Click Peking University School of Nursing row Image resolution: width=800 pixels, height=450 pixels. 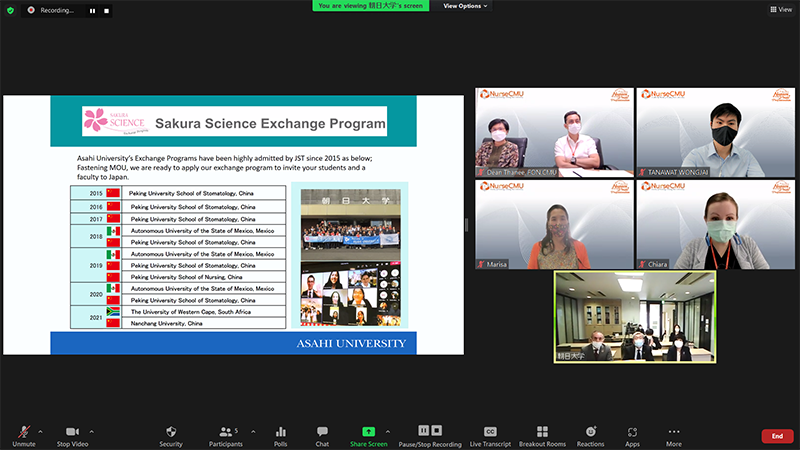click(x=203, y=277)
